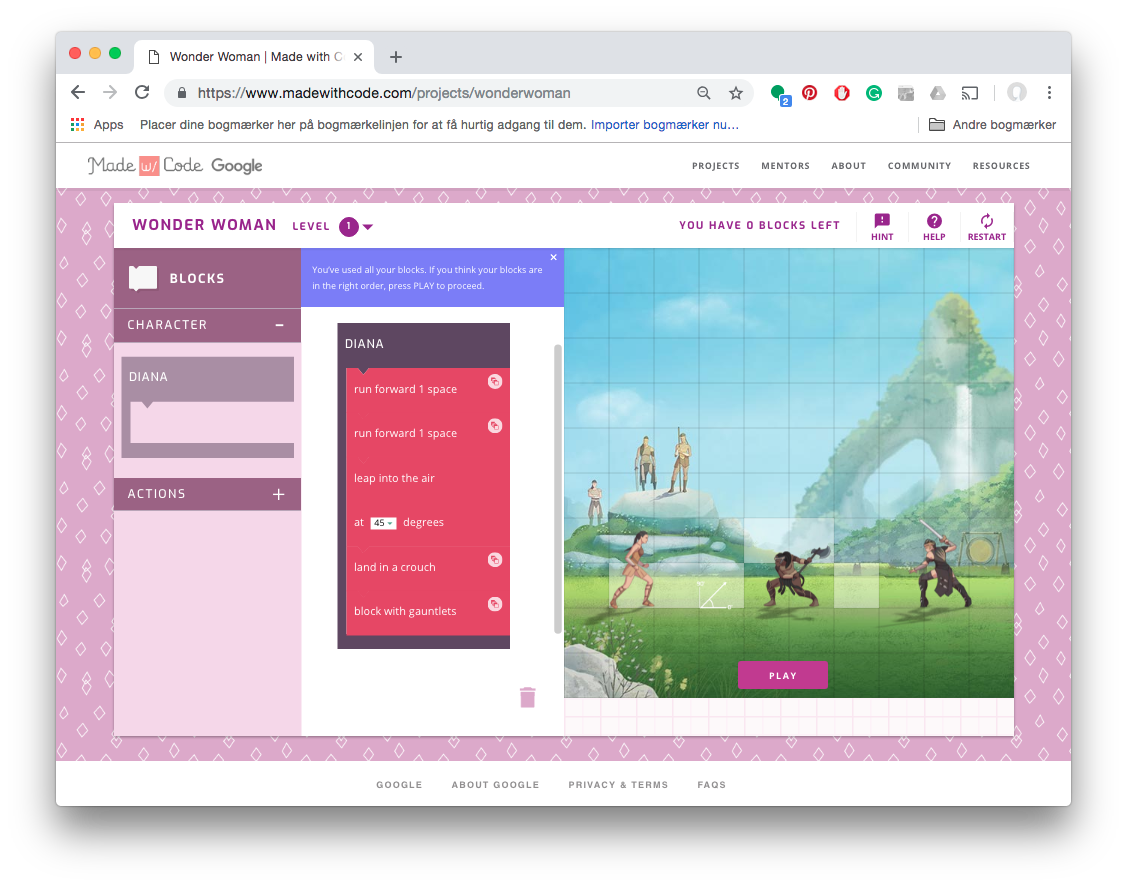
Task: Click the WONDER WOMAN project title
Action: 204,225
